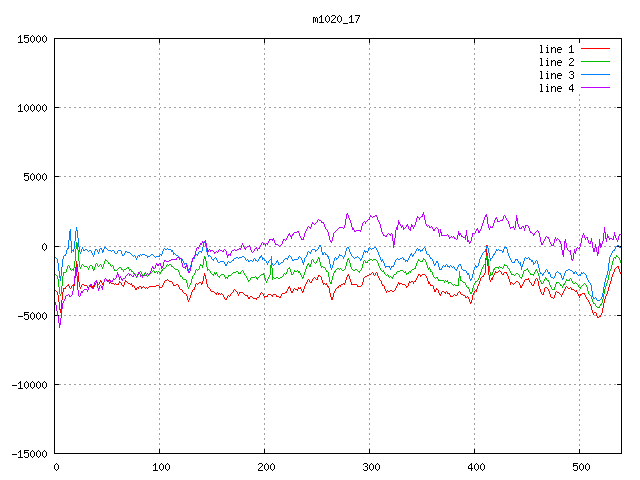This screenshot has width=640, height=480.
Task: Click the y-axis label 5000
Action: (35, 177)
